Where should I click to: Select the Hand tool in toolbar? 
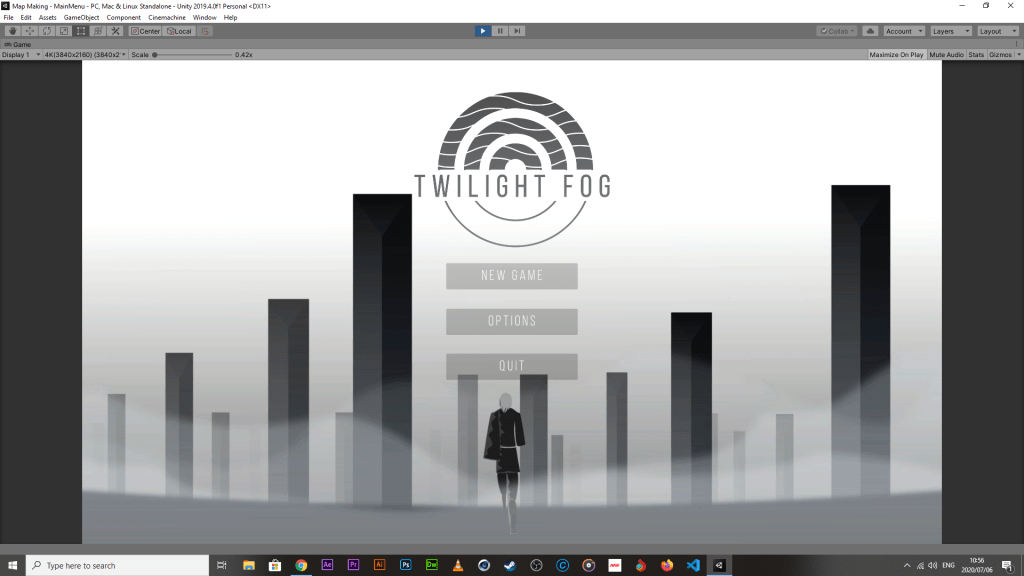12,31
